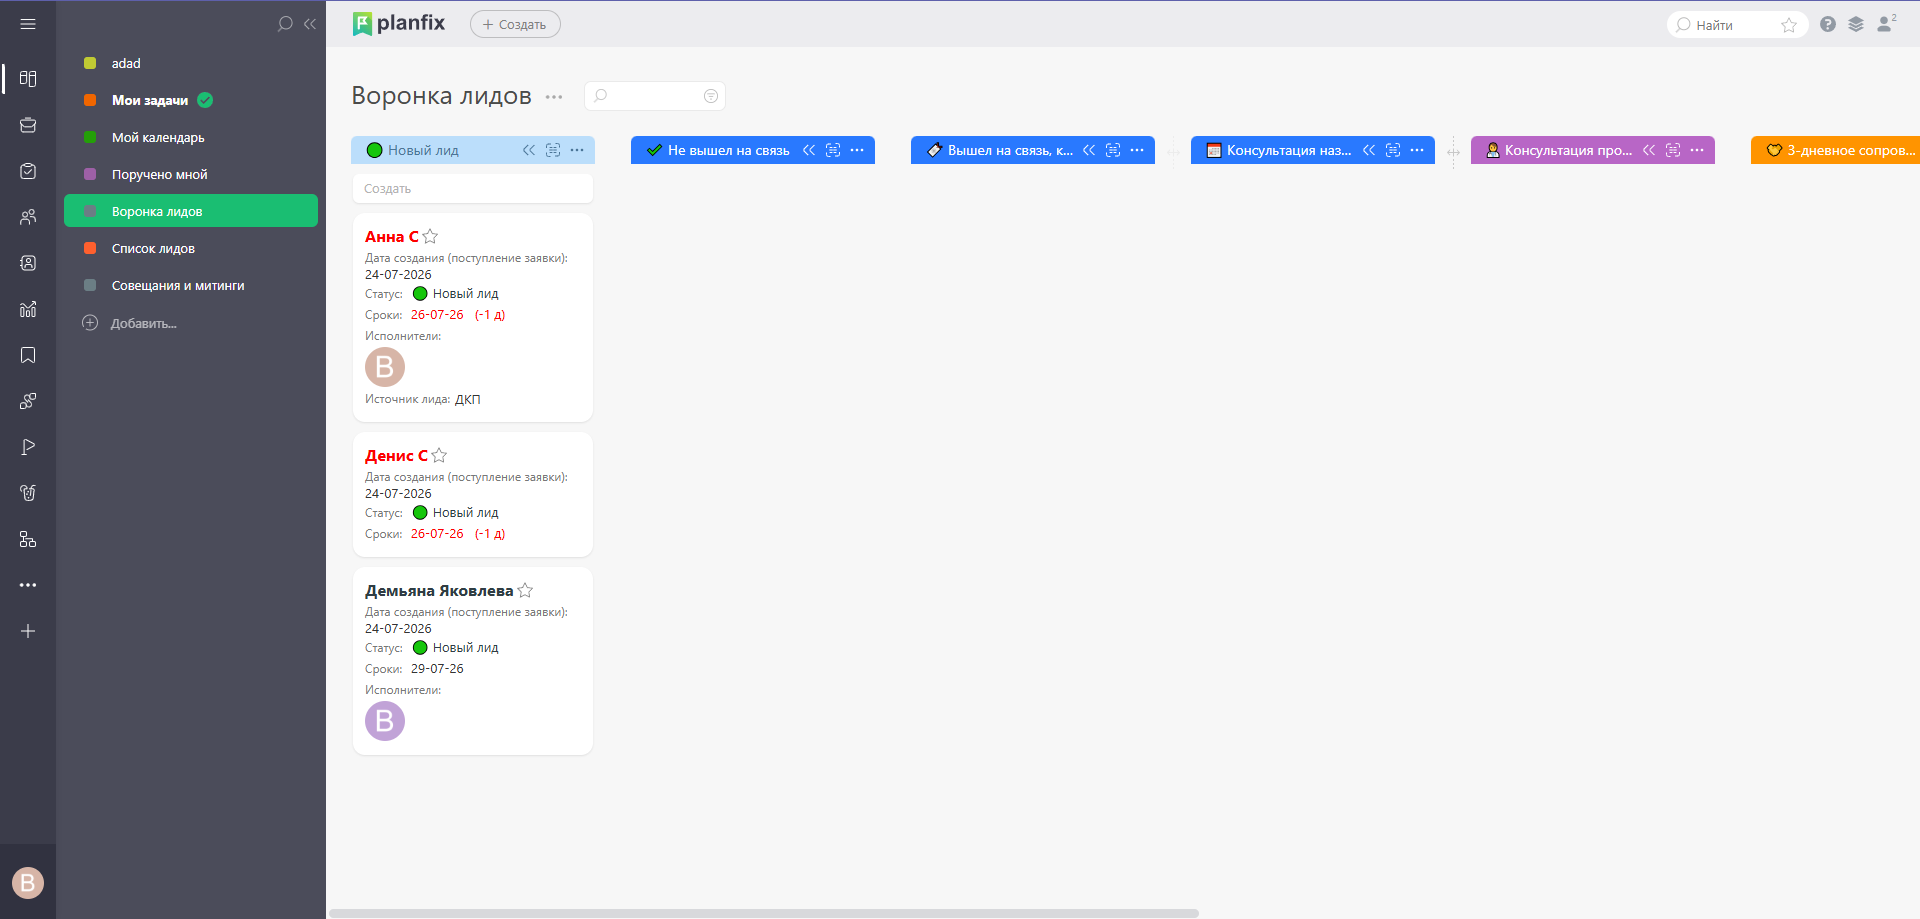
Task: Click the horizontal scrollbar at the bottom
Action: [x=764, y=913]
